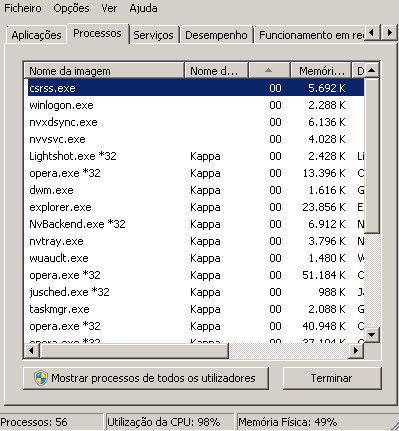Open the Ver menu
This screenshot has width=399, height=431.
pyautogui.click(x=109, y=8)
